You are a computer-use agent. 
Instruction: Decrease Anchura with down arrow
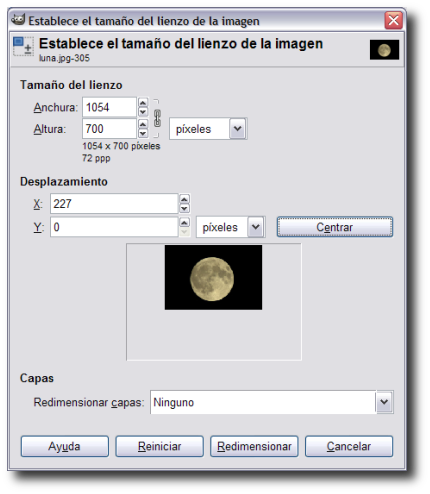(143, 112)
